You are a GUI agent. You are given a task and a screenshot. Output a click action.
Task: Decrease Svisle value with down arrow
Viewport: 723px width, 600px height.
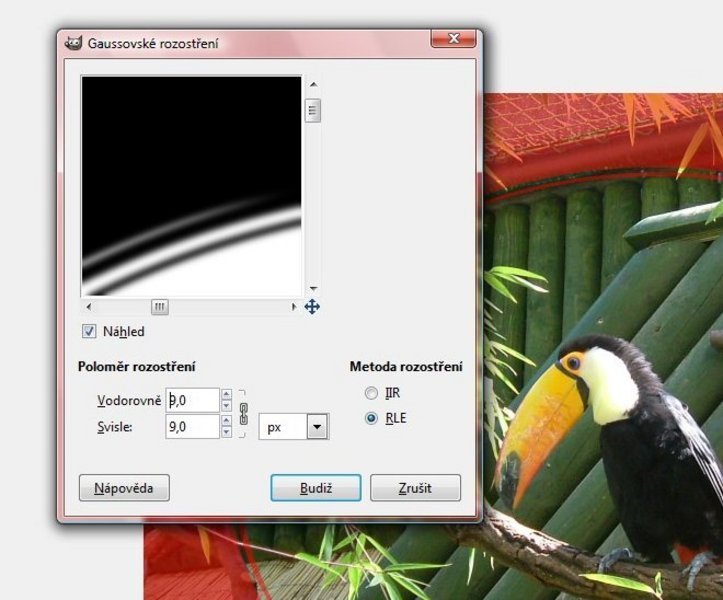(226, 432)
